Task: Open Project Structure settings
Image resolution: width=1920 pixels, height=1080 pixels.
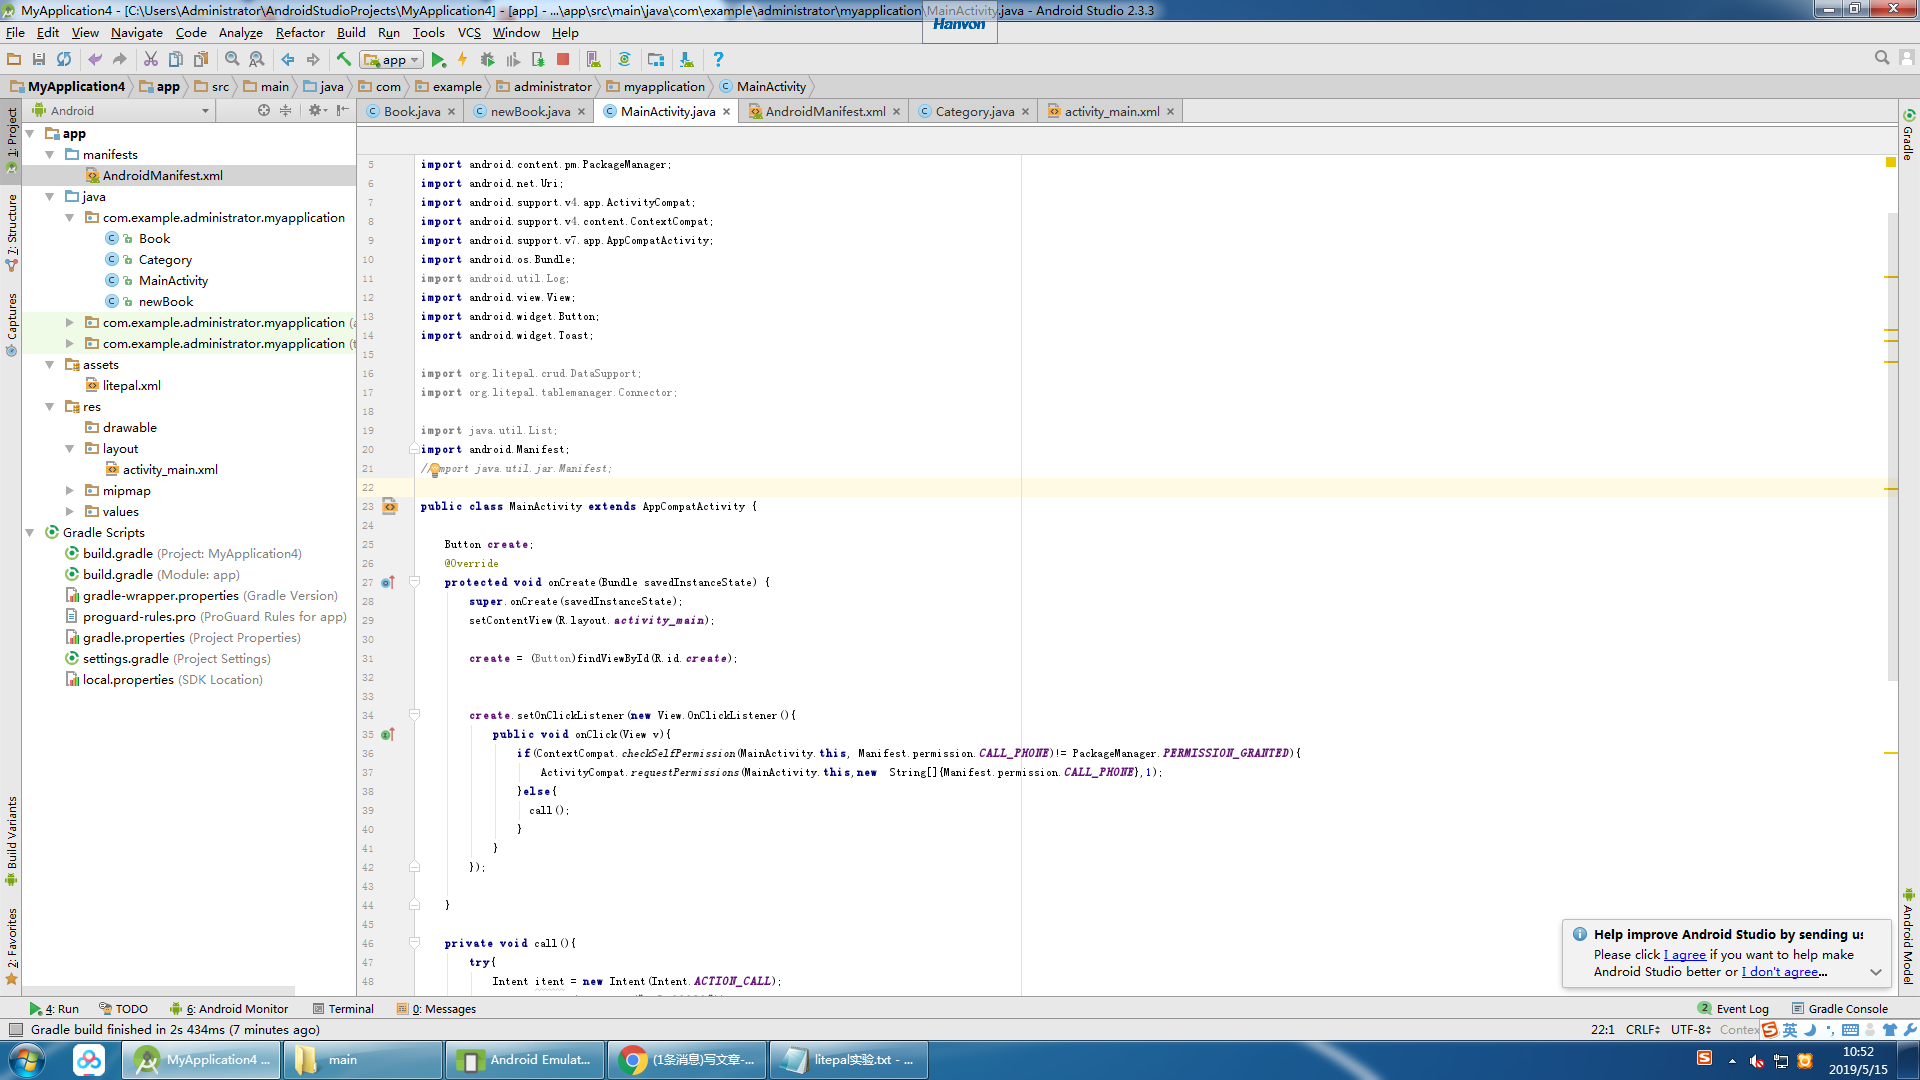Action: (655, 59)
